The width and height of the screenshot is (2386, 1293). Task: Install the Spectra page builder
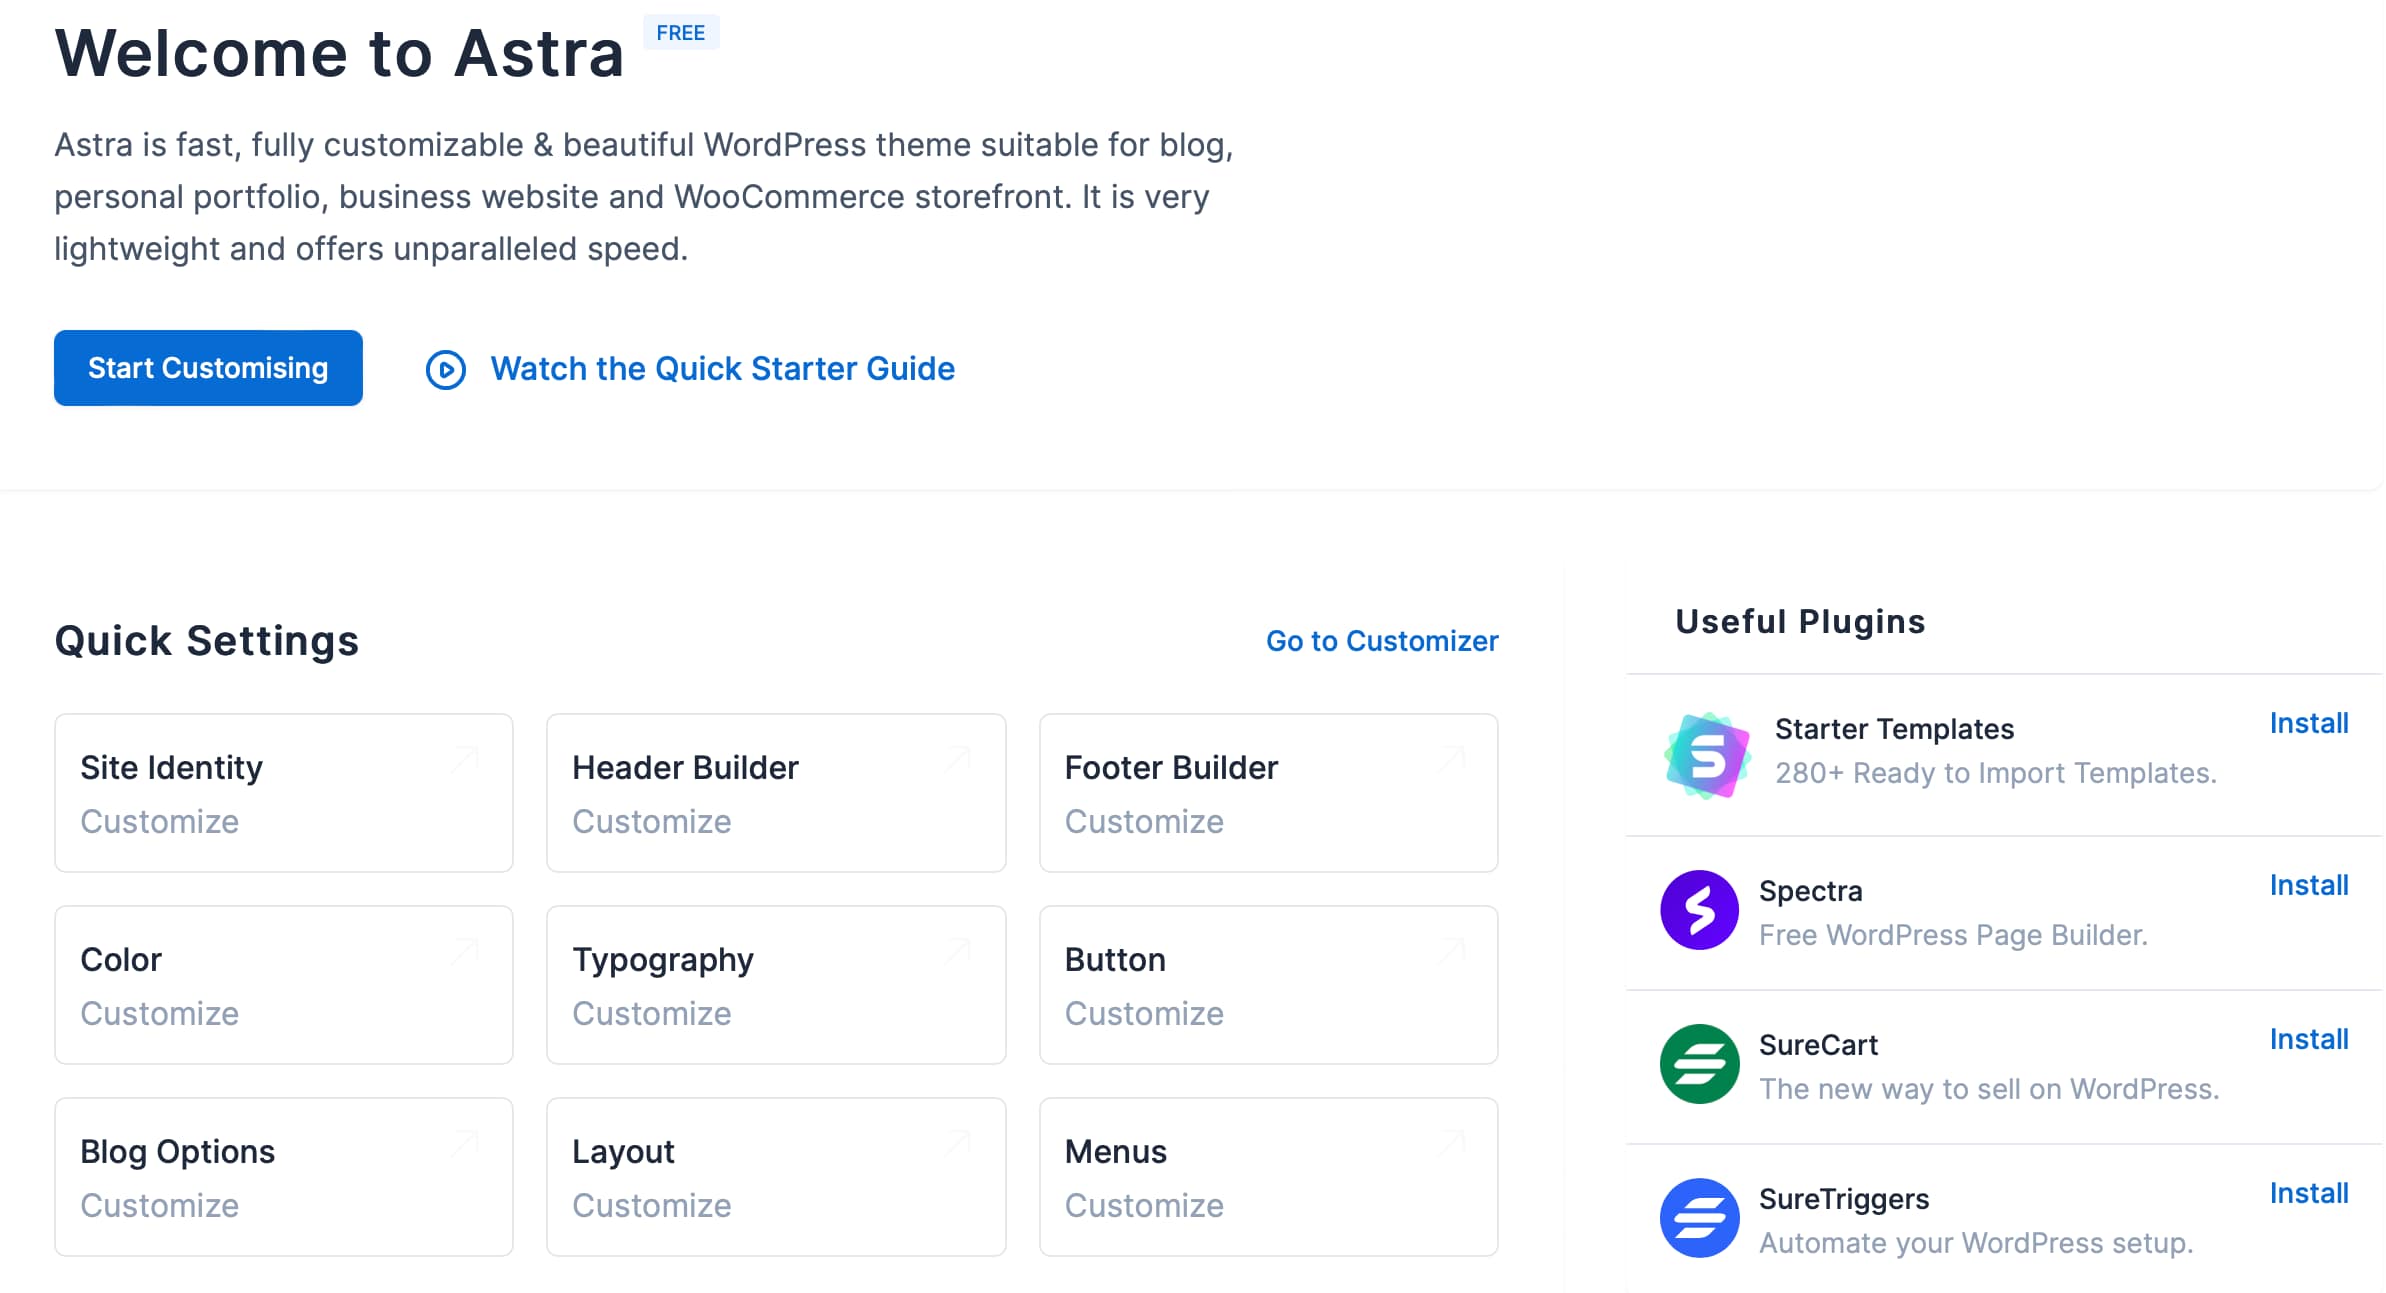(x=2309, y=885)
